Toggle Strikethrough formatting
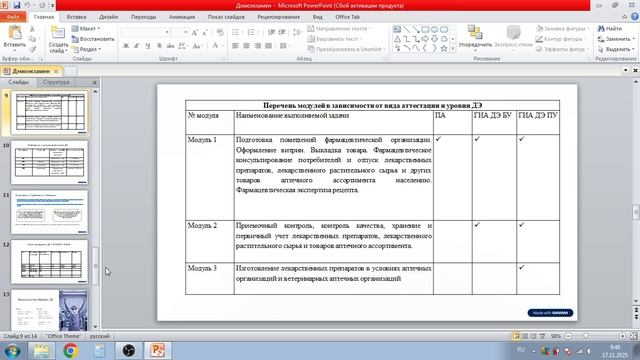Viewport: 640px width, 360px height. click(171, 46)
